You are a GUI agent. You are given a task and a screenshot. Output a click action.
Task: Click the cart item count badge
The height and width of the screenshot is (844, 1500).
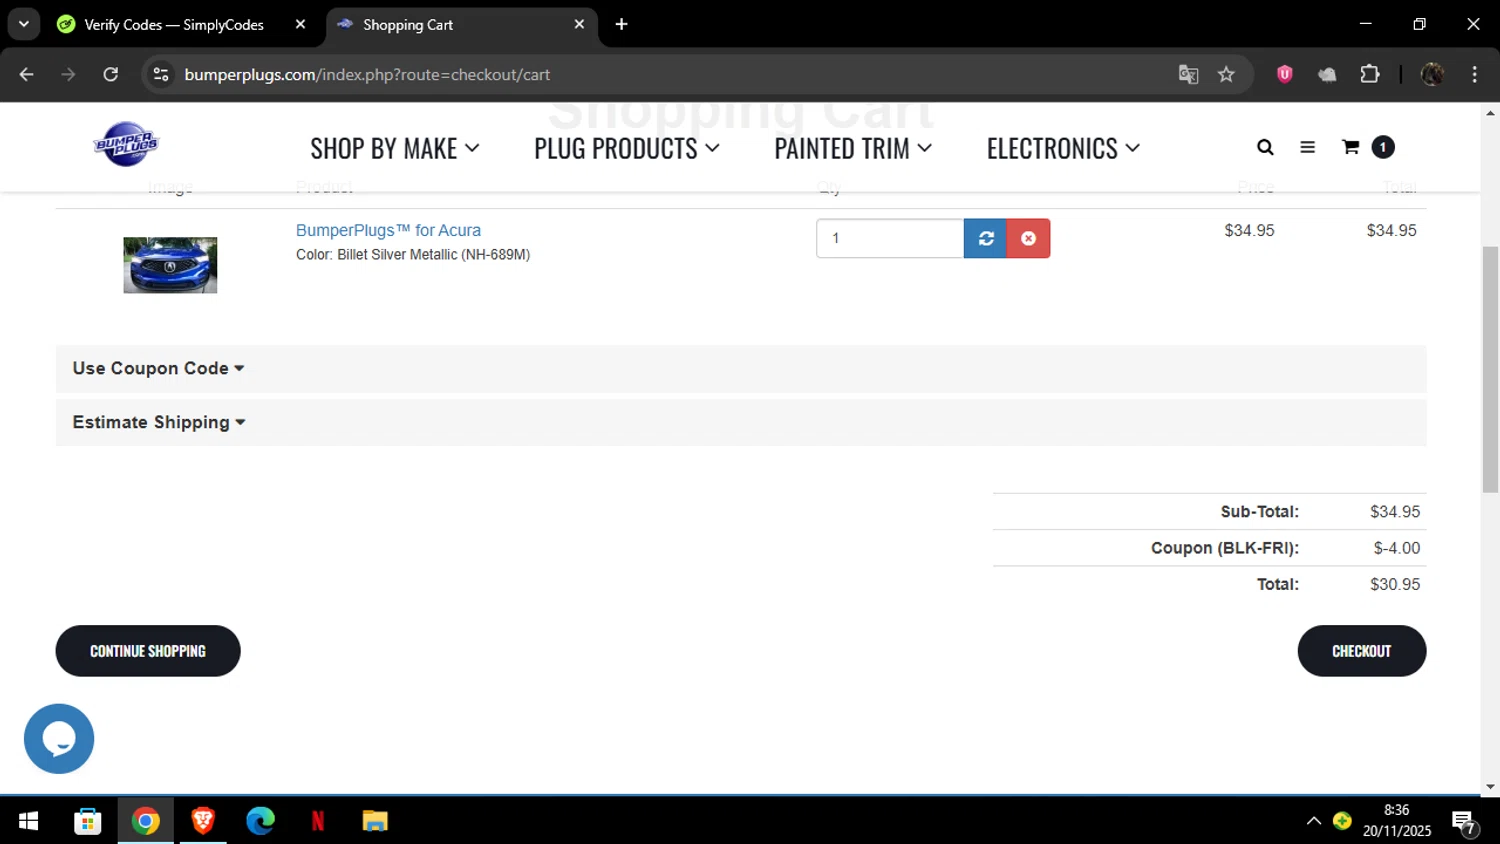1383,147
